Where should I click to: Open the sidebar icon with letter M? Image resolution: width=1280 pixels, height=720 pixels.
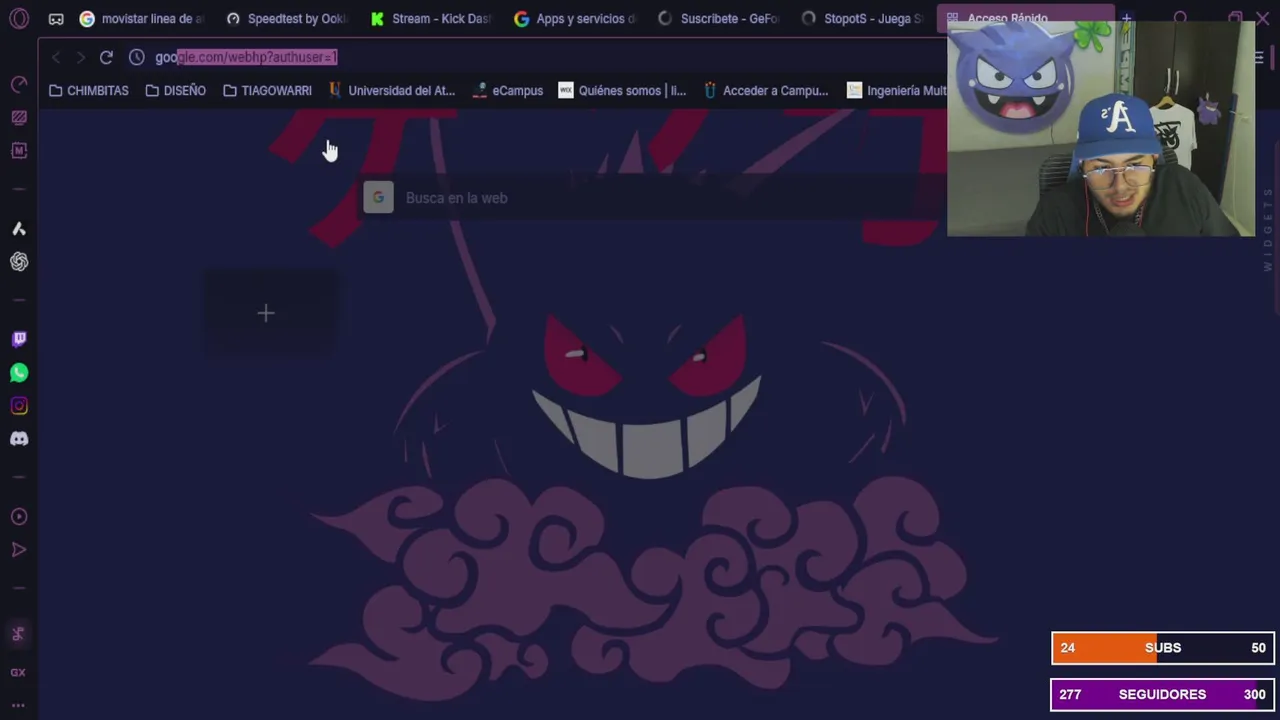pos(19,150)
